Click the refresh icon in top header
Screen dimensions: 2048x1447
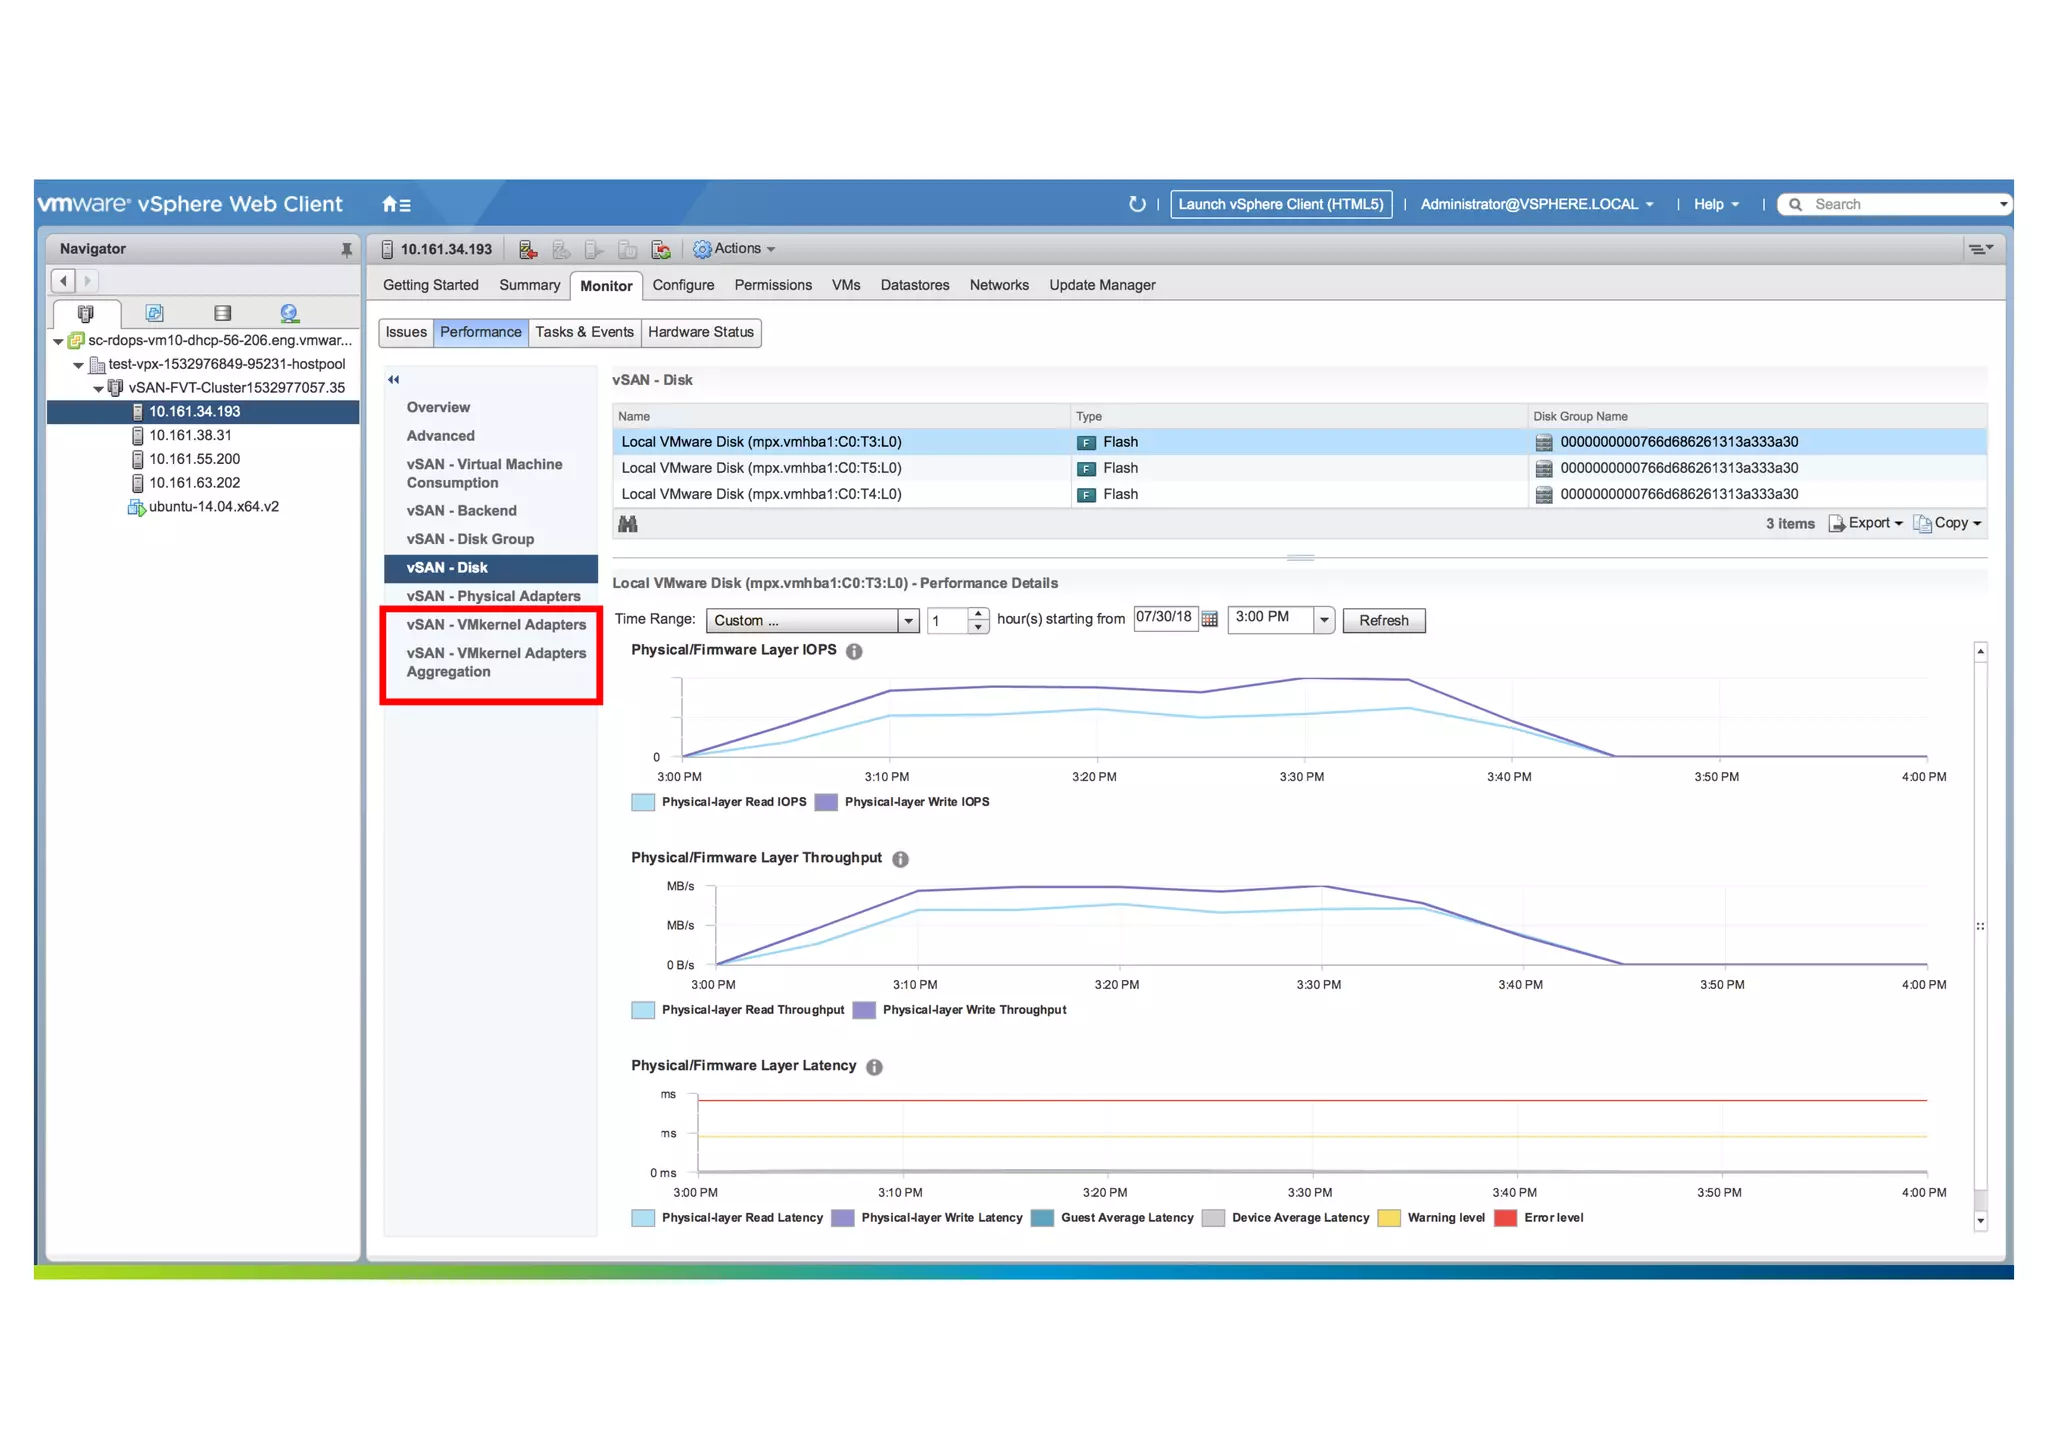pos(1136,204)
